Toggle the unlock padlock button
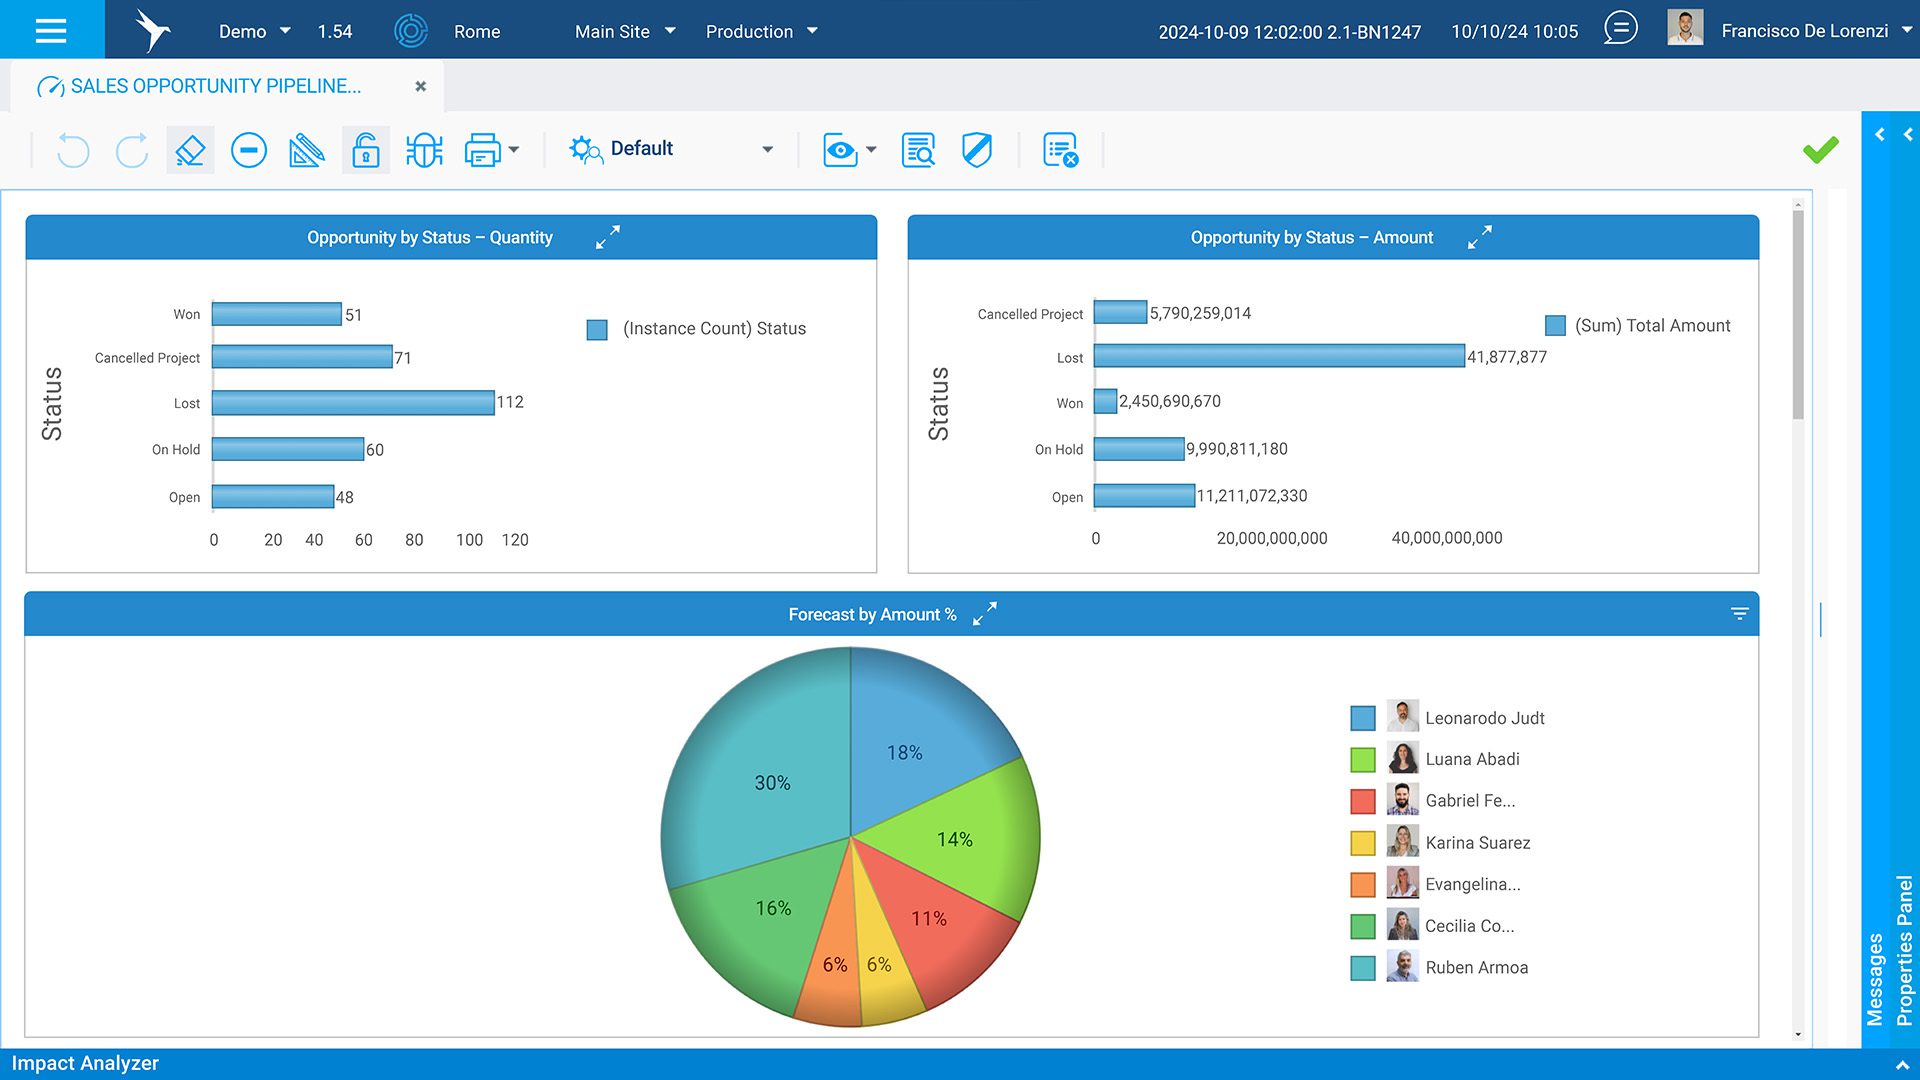The image size is (1920, 1080). (x=365, y=151)
